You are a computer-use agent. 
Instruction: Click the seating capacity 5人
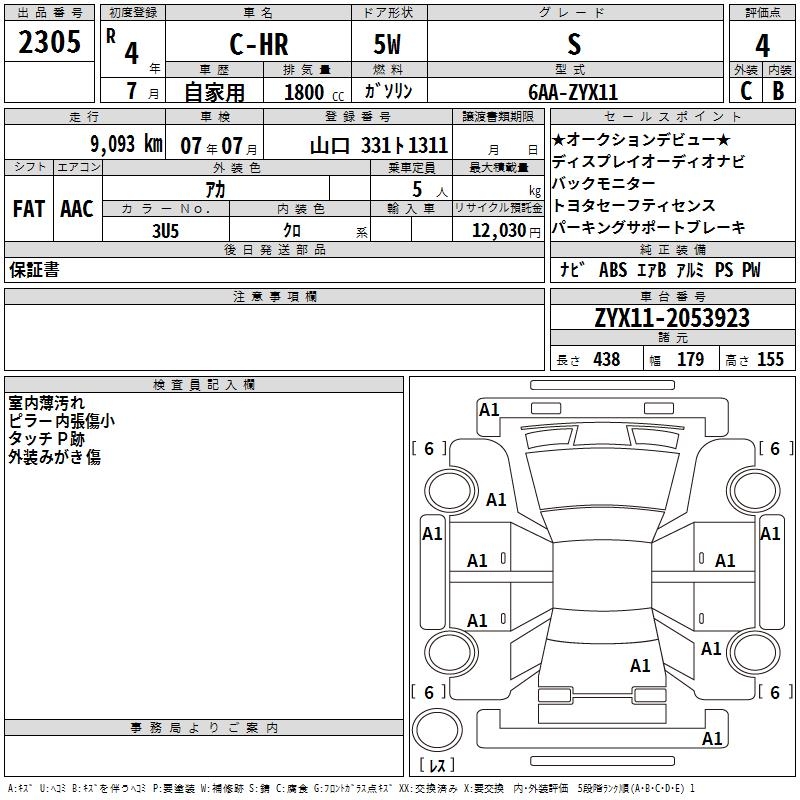click(x=430, y=189)
